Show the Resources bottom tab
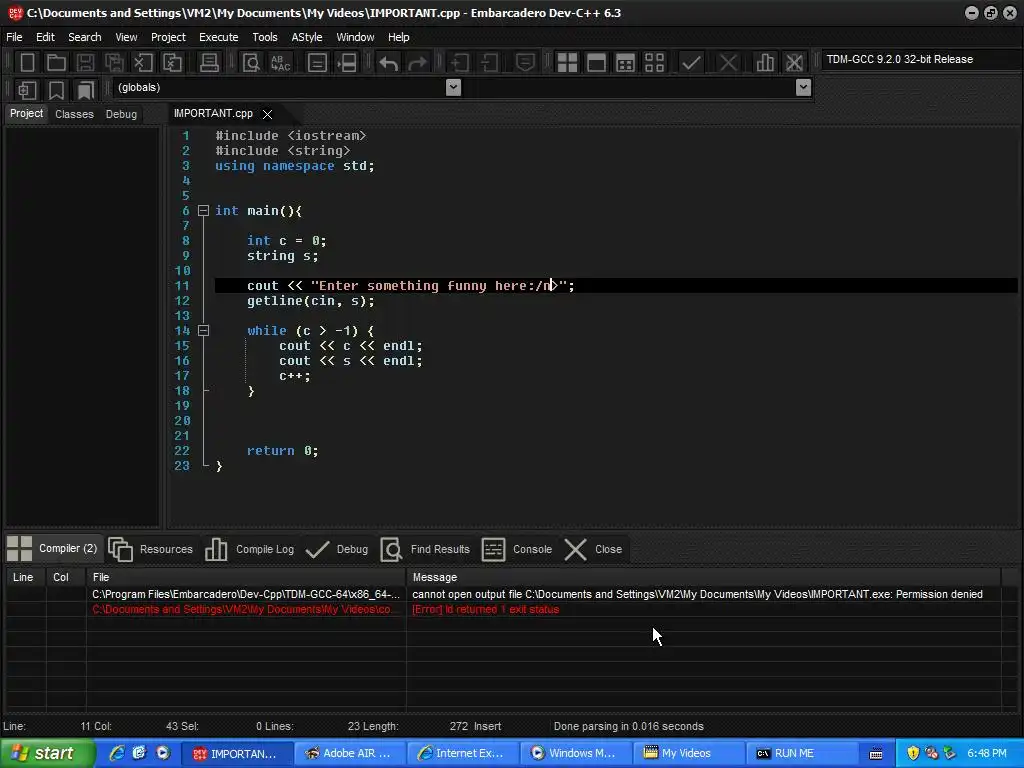This screenshot has height=768, width=1024. [x=150, y=549]
